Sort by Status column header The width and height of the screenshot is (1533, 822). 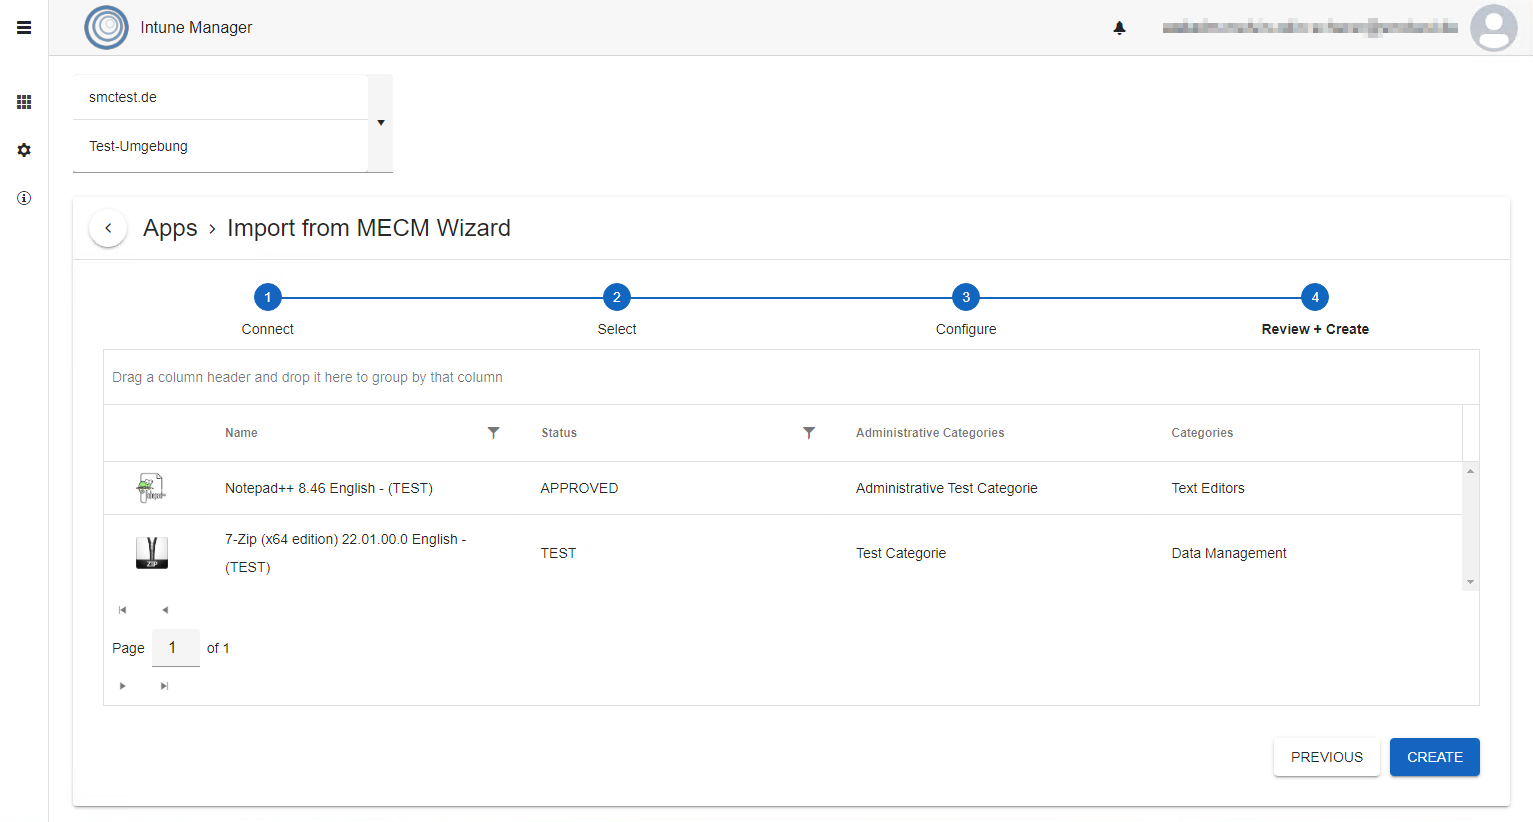(x=559, y=433)
